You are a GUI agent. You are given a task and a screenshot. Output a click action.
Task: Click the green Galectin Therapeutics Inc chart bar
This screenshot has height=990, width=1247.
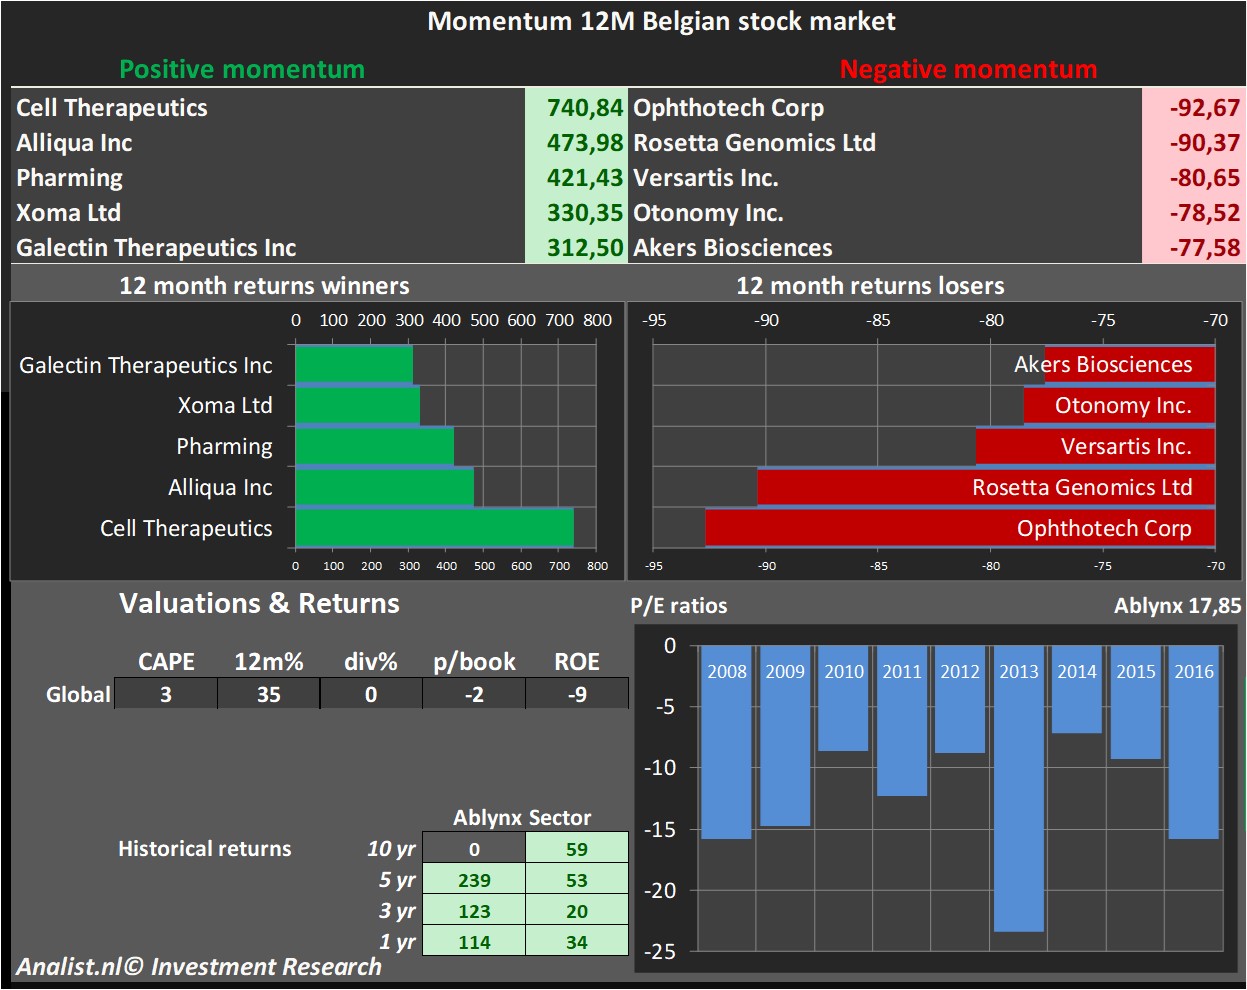pos(353,365)
